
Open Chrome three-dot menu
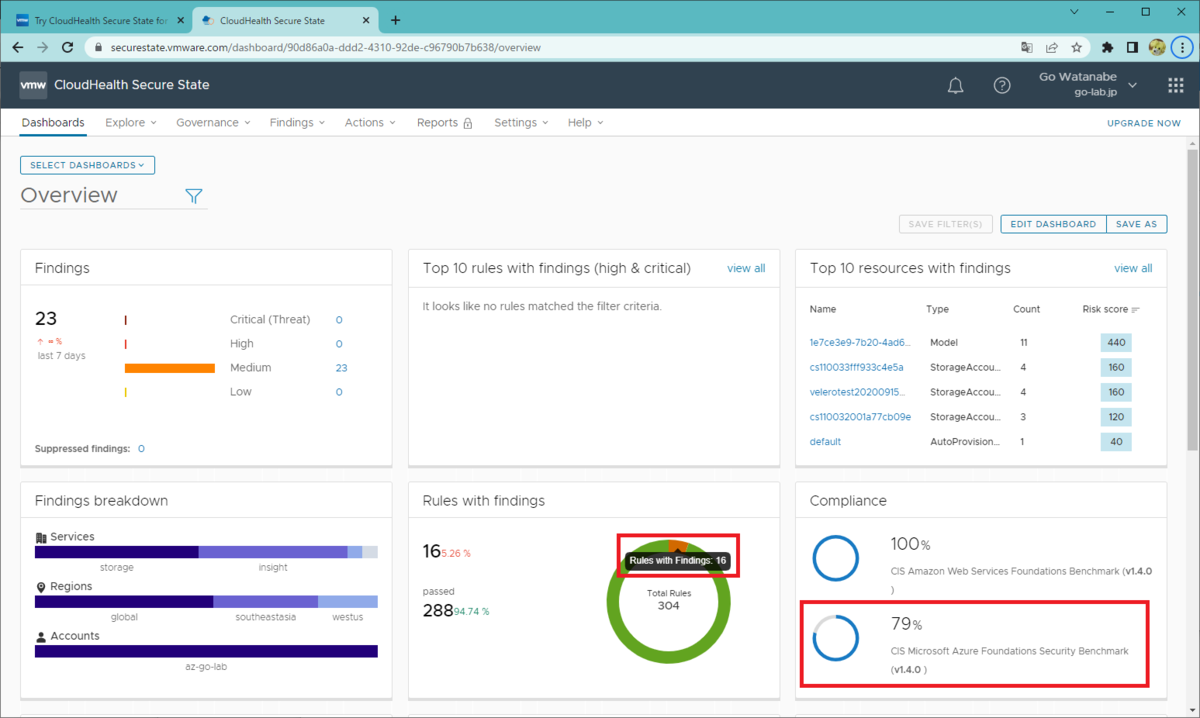click(1183, 47)
